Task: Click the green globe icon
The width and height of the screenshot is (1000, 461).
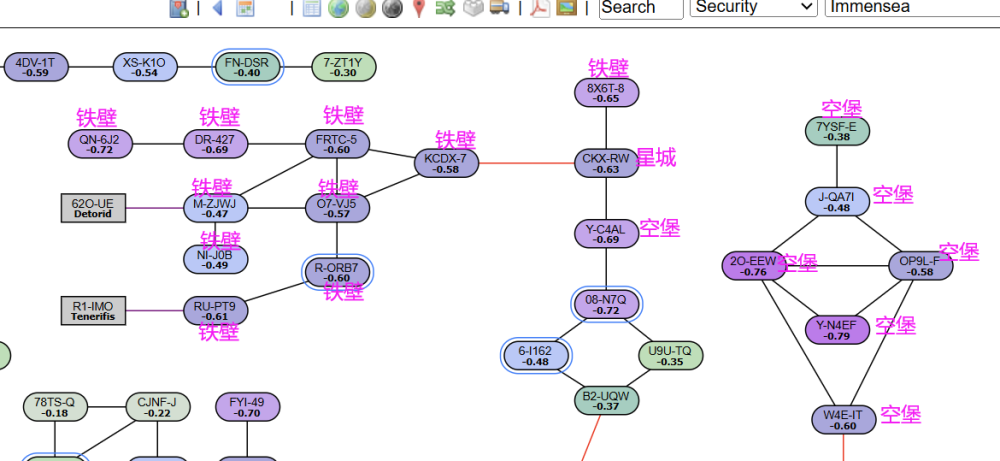Action: [338, 8]
